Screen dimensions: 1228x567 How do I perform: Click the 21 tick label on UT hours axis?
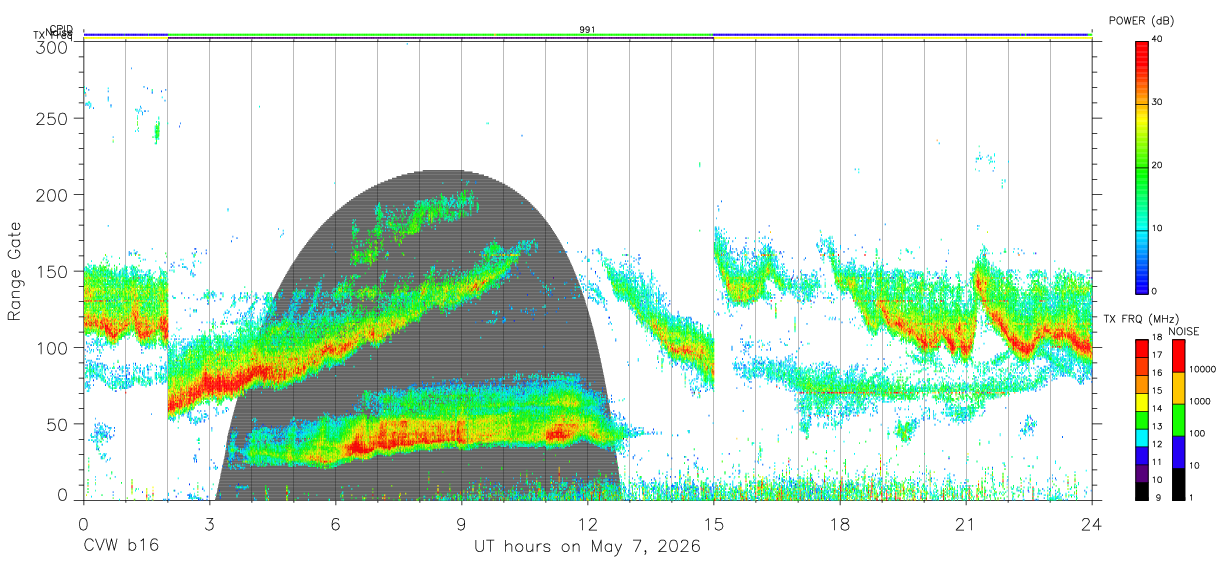tap(966, 523)
